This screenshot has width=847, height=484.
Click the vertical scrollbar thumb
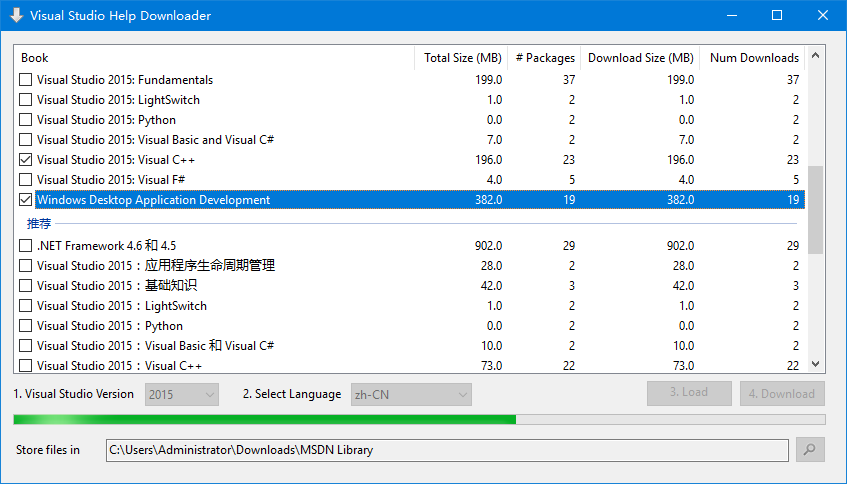coord(816,210)
